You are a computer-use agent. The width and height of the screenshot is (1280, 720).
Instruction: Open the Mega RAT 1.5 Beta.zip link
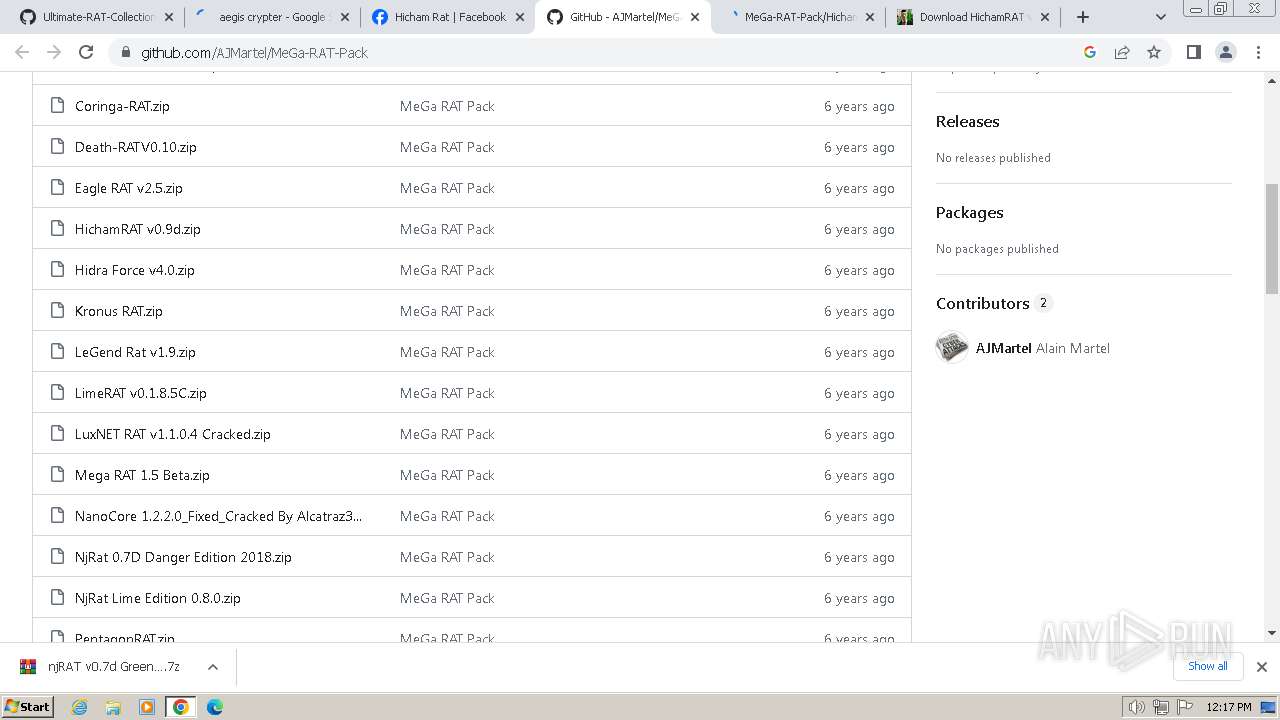[142, 475]
